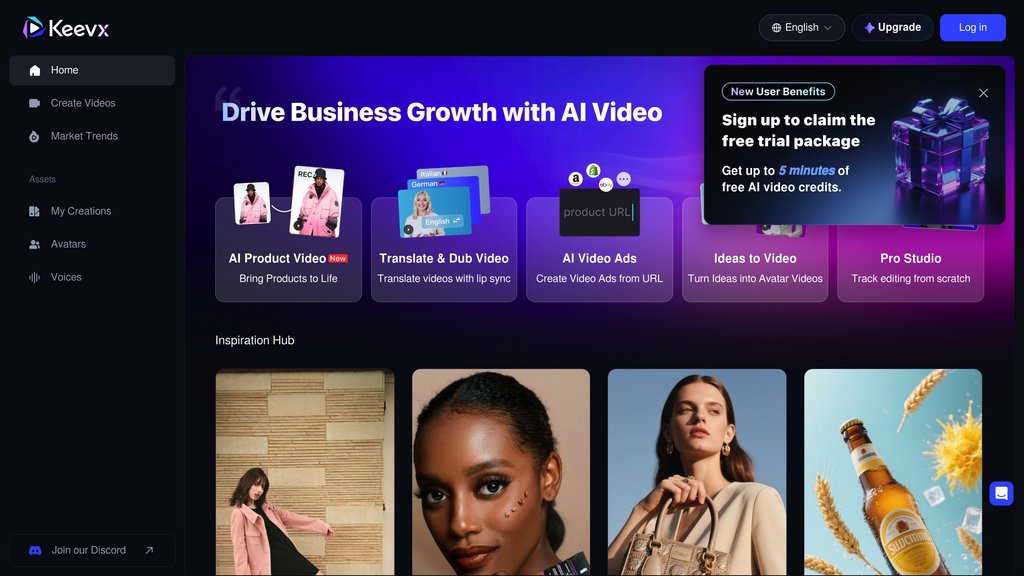Click the Market Trends flame icon
The image size is (1024, 576).
click(35, 137)
